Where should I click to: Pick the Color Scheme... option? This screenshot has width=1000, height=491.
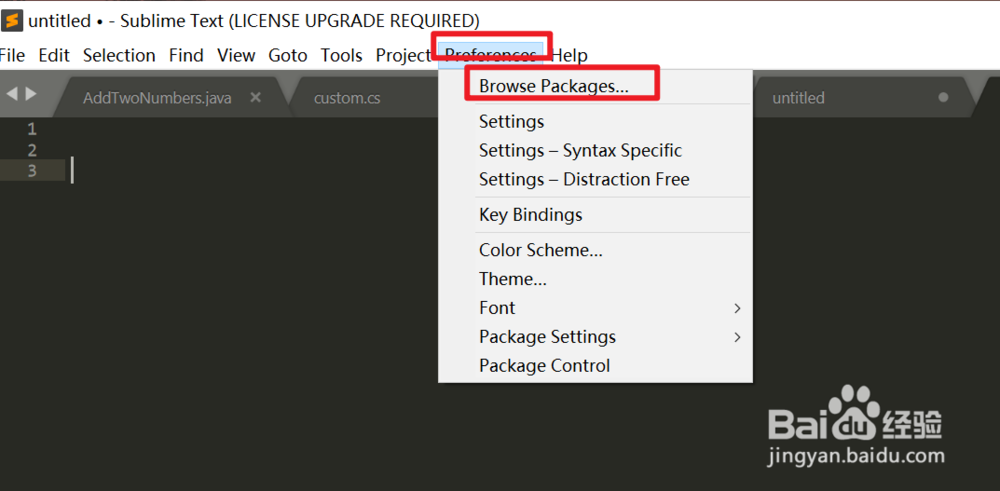click(x=540, y=250)
